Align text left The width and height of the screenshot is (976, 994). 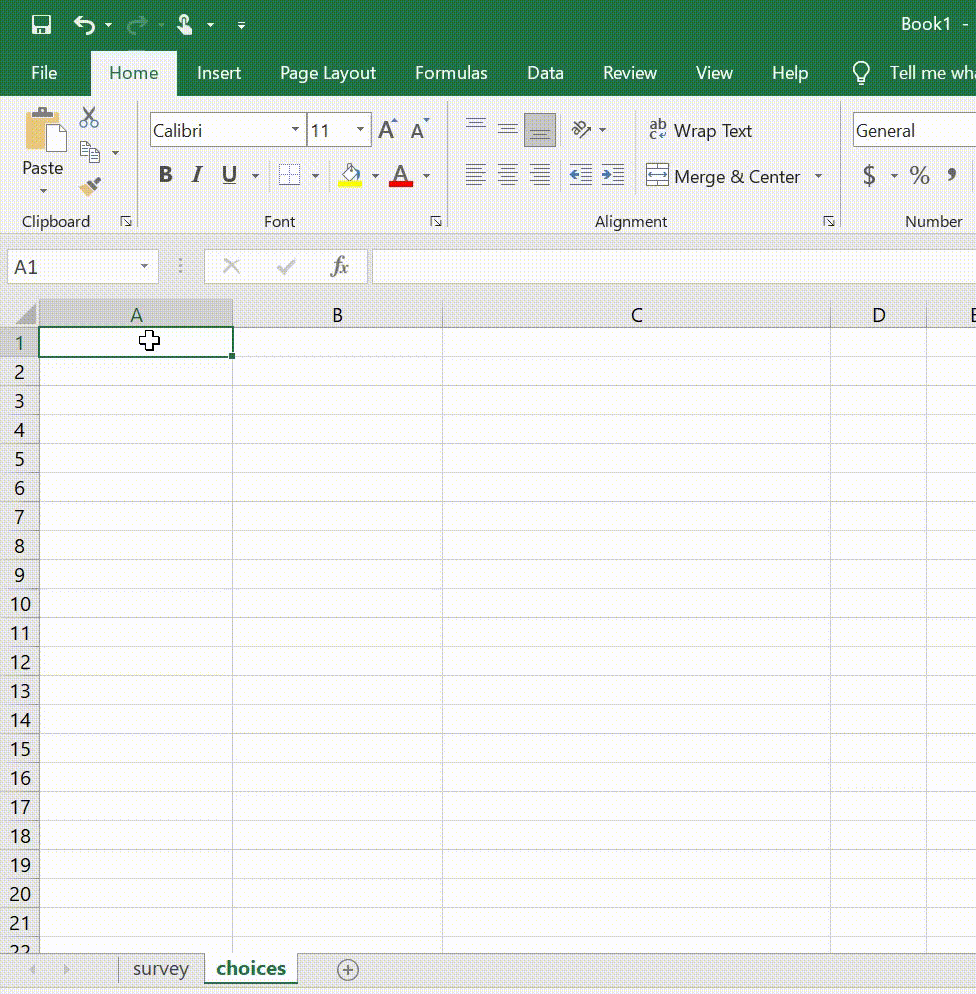pyautogui.click(x=476, y=174)
